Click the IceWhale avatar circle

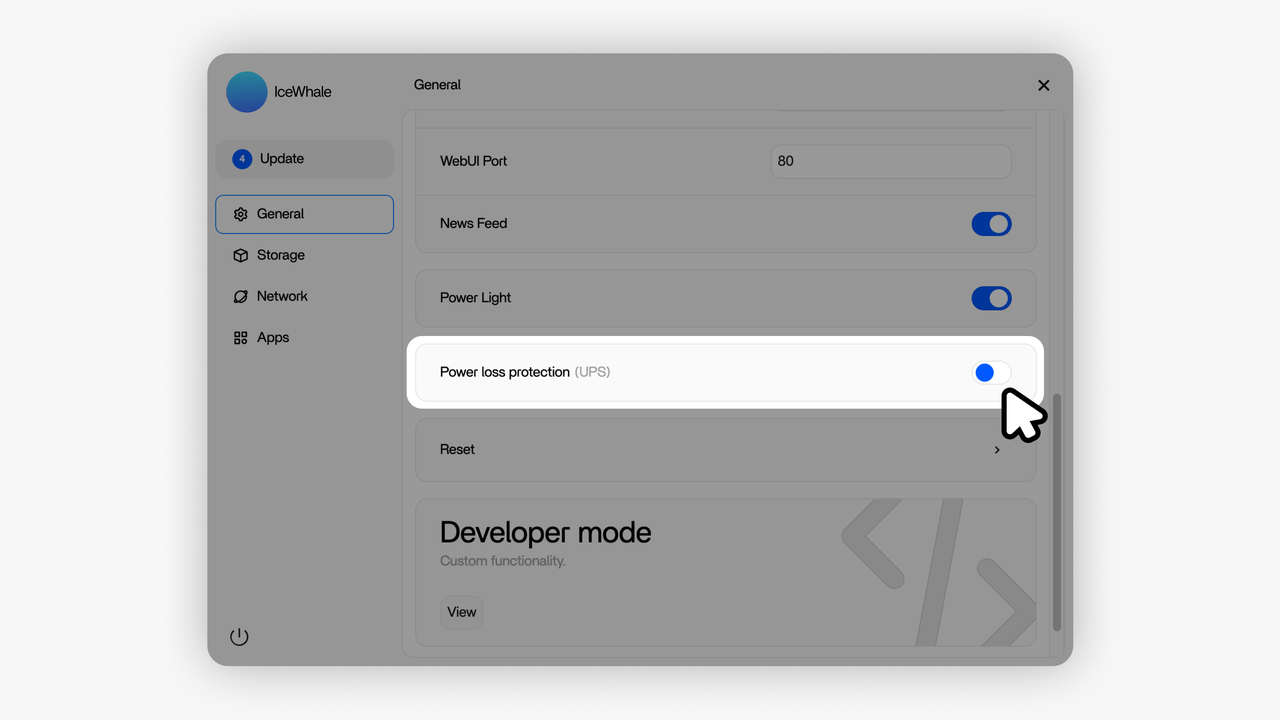(247, 92)
